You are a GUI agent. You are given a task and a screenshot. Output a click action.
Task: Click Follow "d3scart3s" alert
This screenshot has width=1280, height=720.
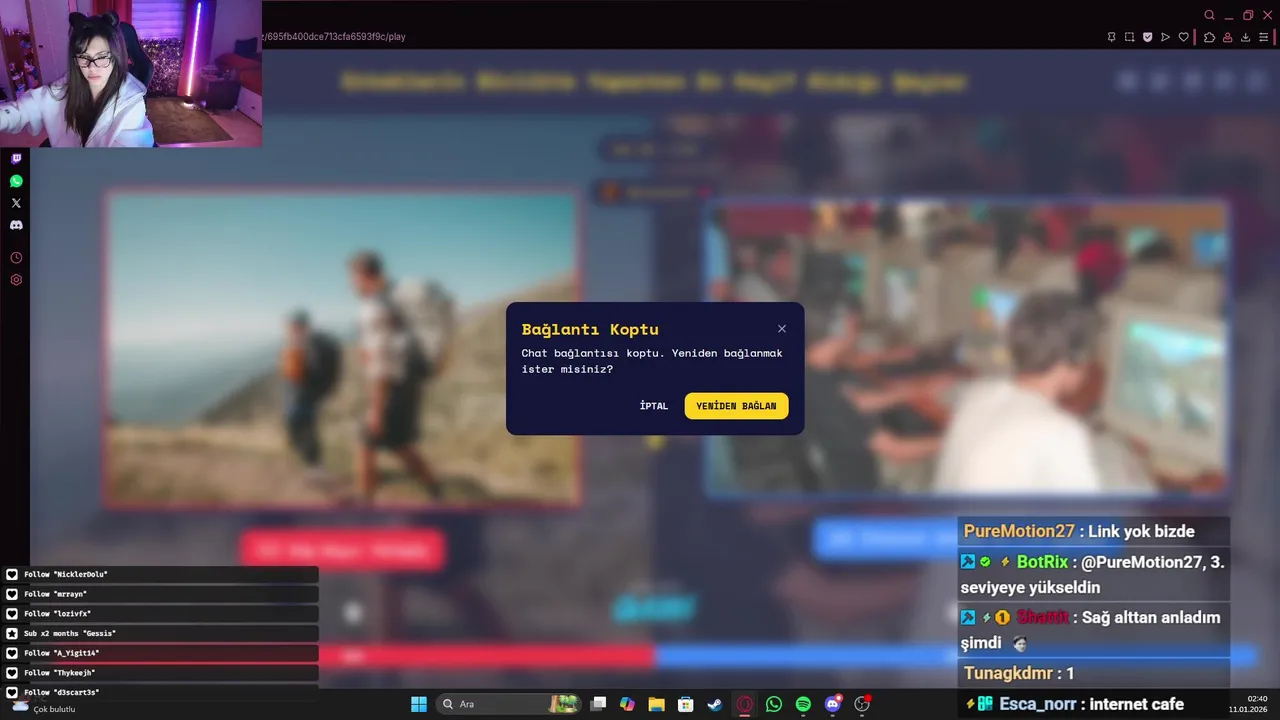(x=160, y=692)
